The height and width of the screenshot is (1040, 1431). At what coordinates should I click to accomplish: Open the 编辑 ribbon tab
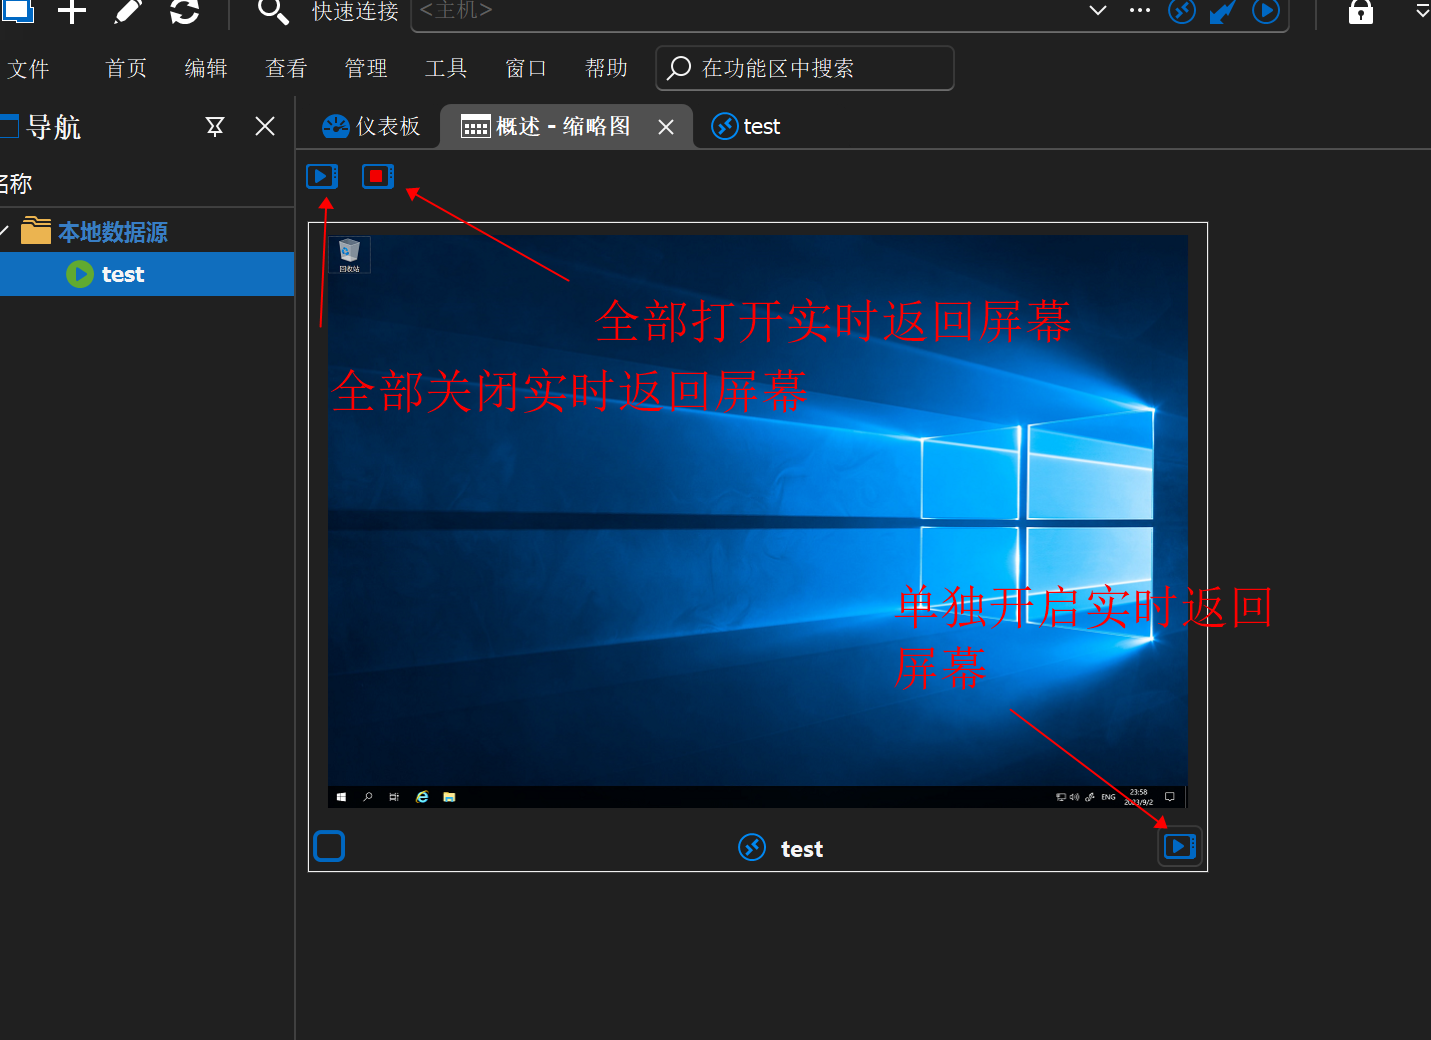coord(206,68)
